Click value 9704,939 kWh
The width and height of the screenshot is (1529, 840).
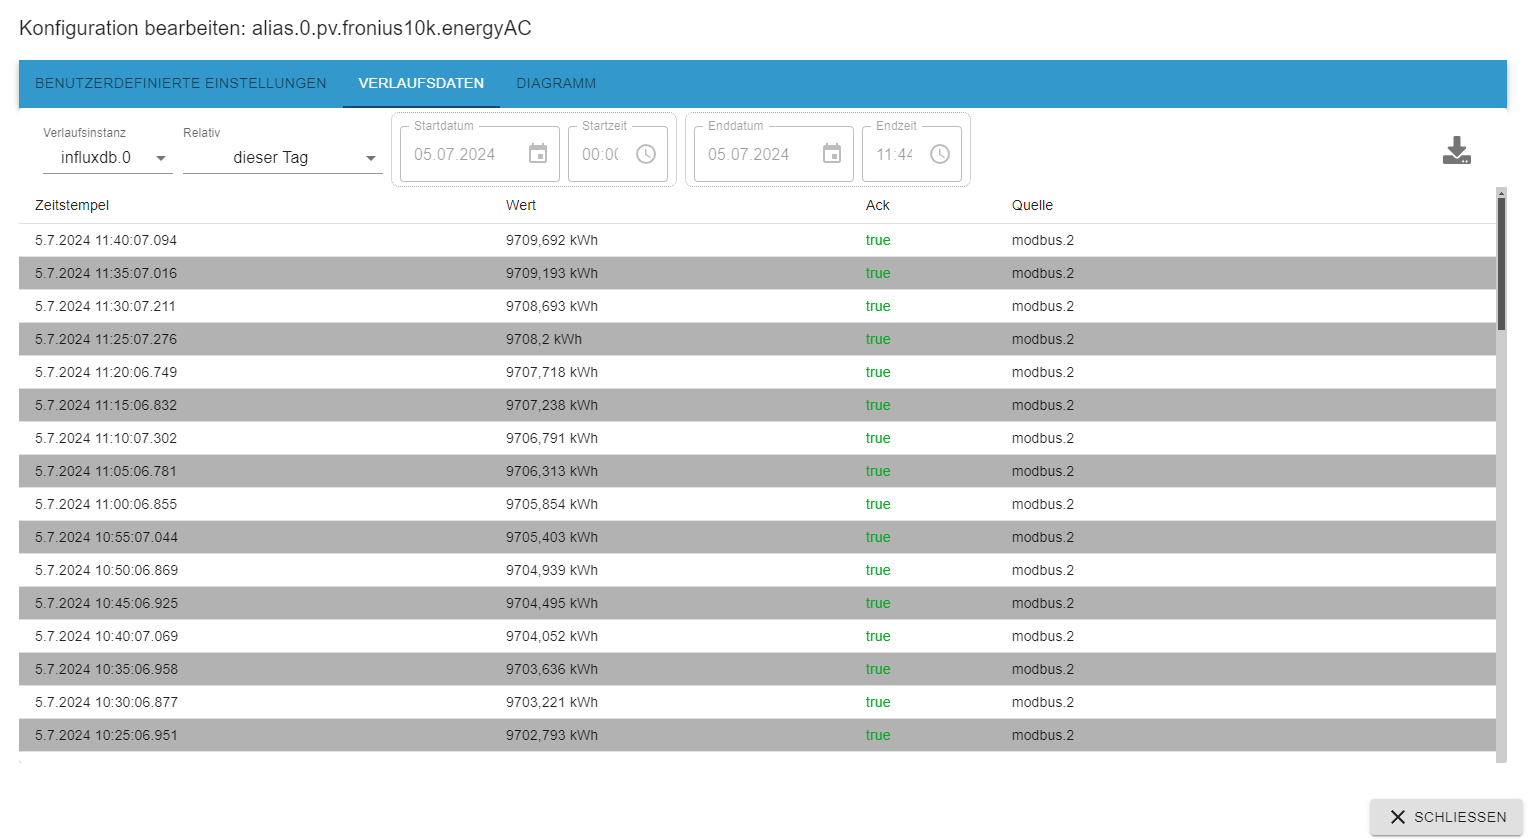[x=552, y=570]
